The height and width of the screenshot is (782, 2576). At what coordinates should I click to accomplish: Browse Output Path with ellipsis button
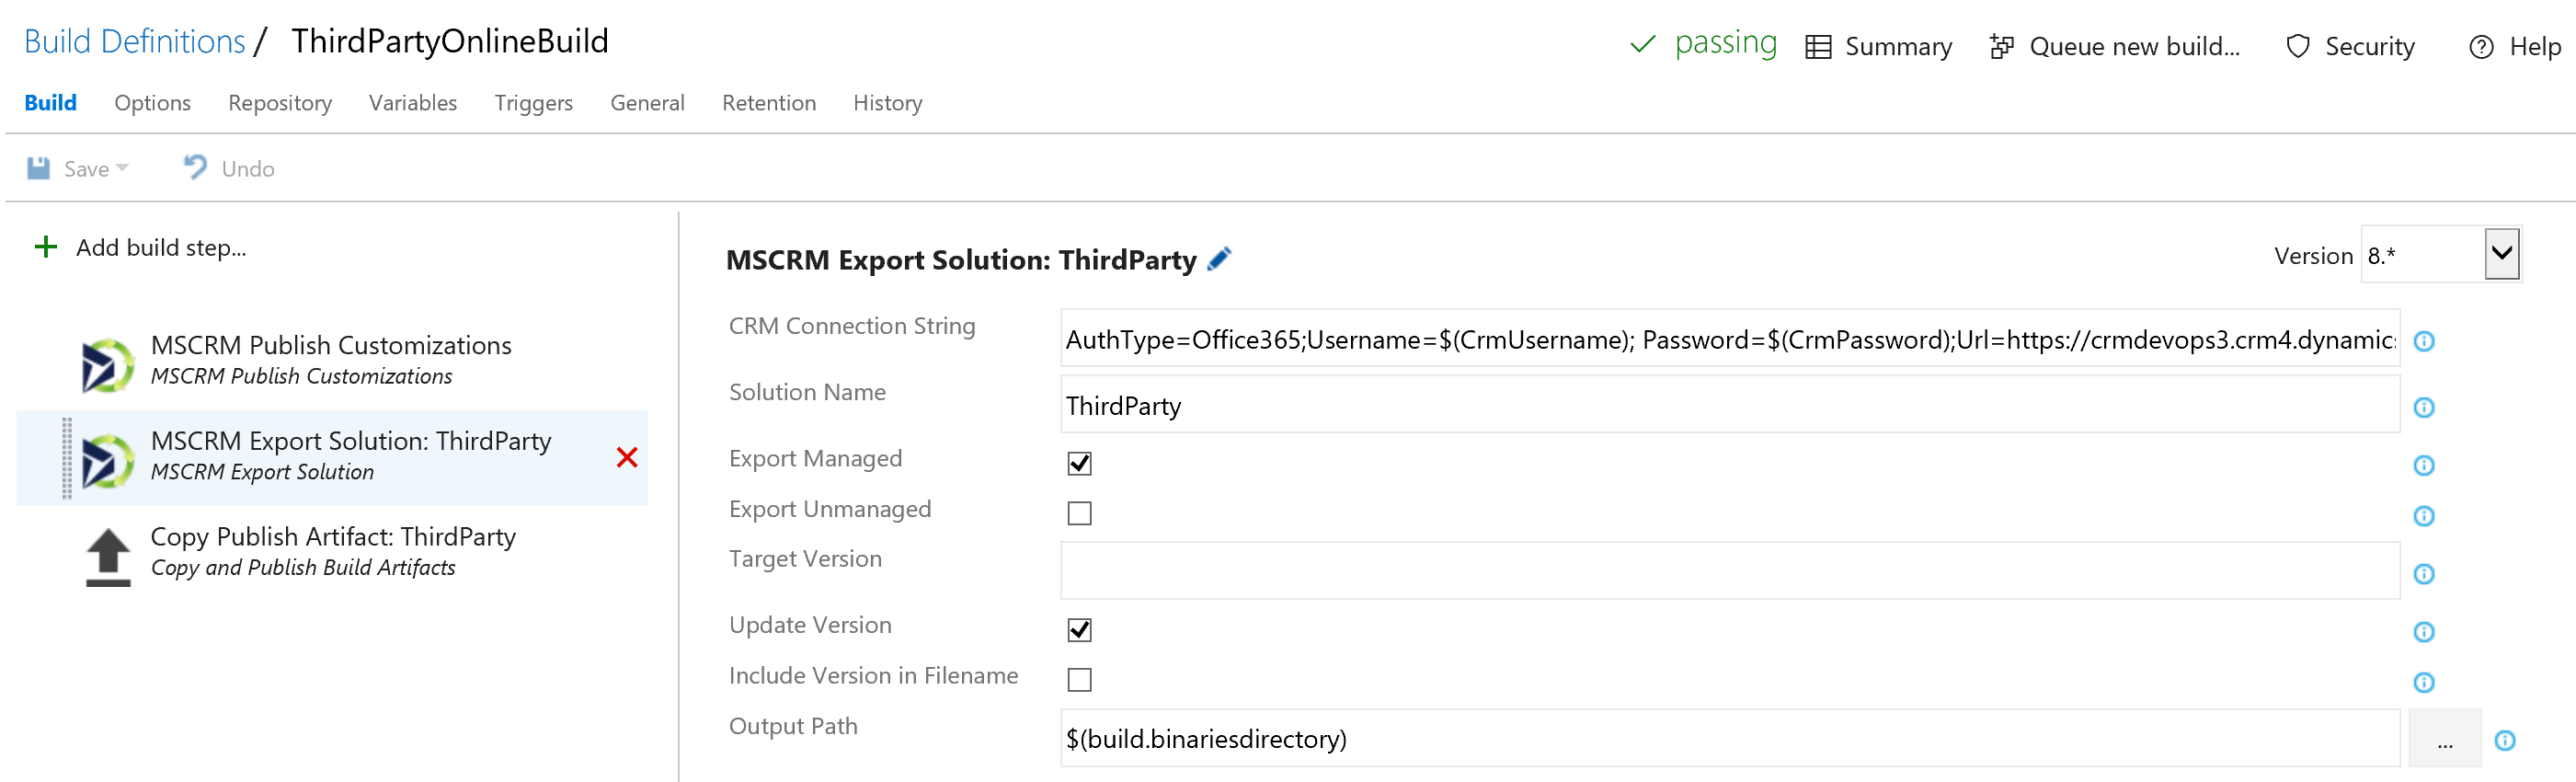click(2444, 740)
